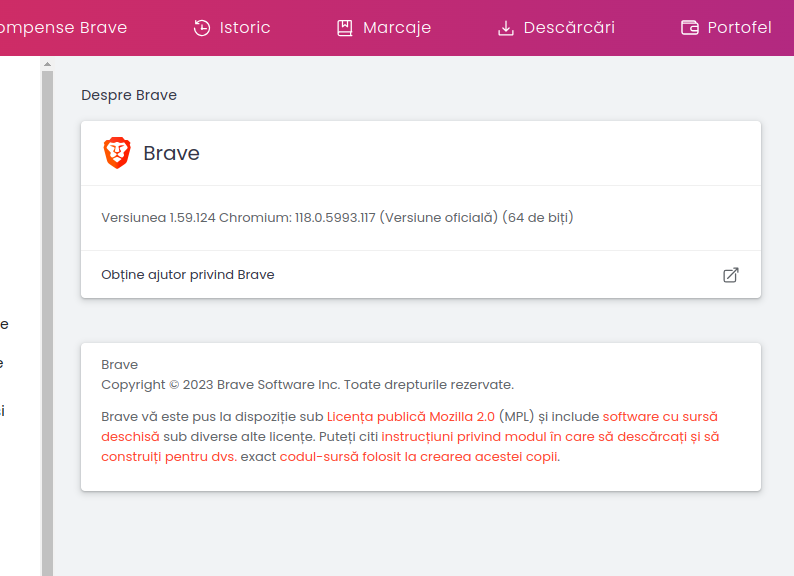This screenshot has height=576, width=794.
Task: Open codul-sursă folosit la crearea link
Action: tap(418, 456)
